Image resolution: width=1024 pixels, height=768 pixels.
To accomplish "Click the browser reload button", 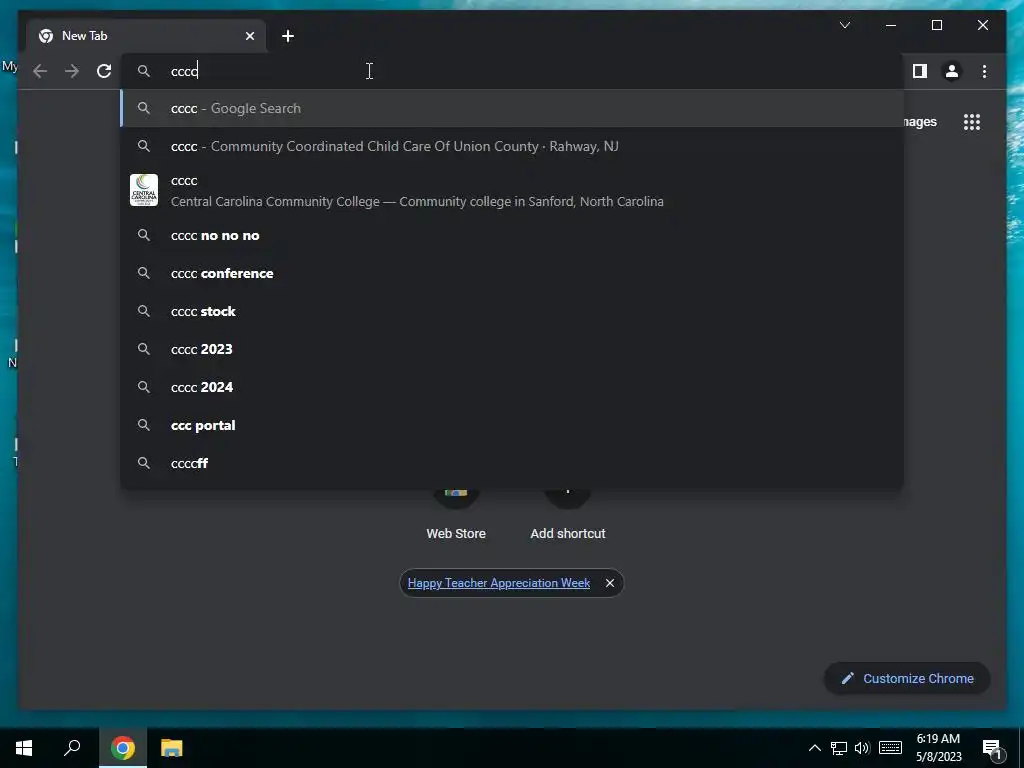I will pyautogui.click(x=104, y=71).
